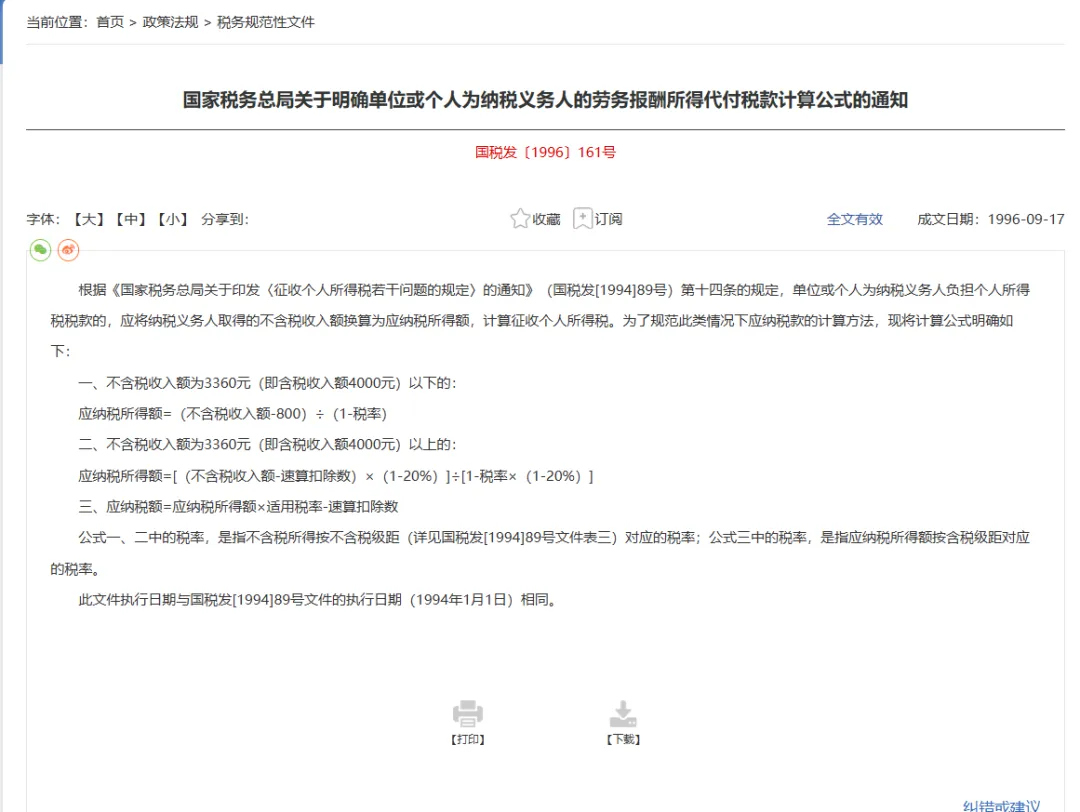The width and height of the screenshot is (1080, 812).
Task: Click the sentence starting 此文件执行日期
Action: point(318,600)
